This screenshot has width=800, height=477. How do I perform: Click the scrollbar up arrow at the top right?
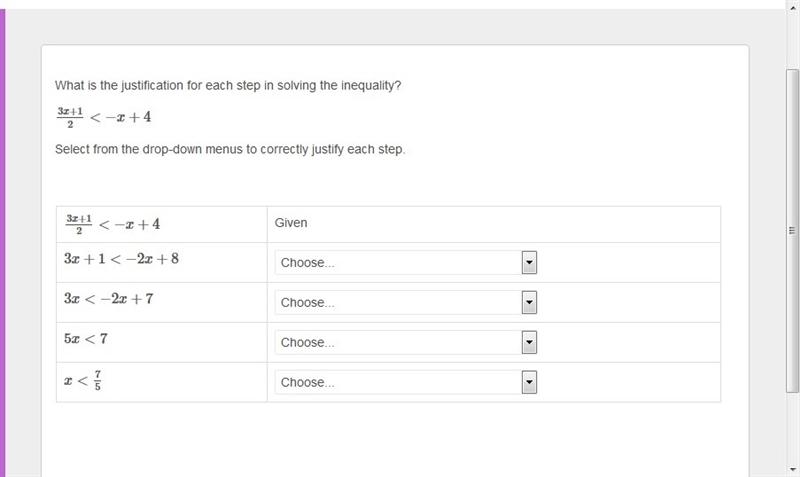(x=793, y=7)
